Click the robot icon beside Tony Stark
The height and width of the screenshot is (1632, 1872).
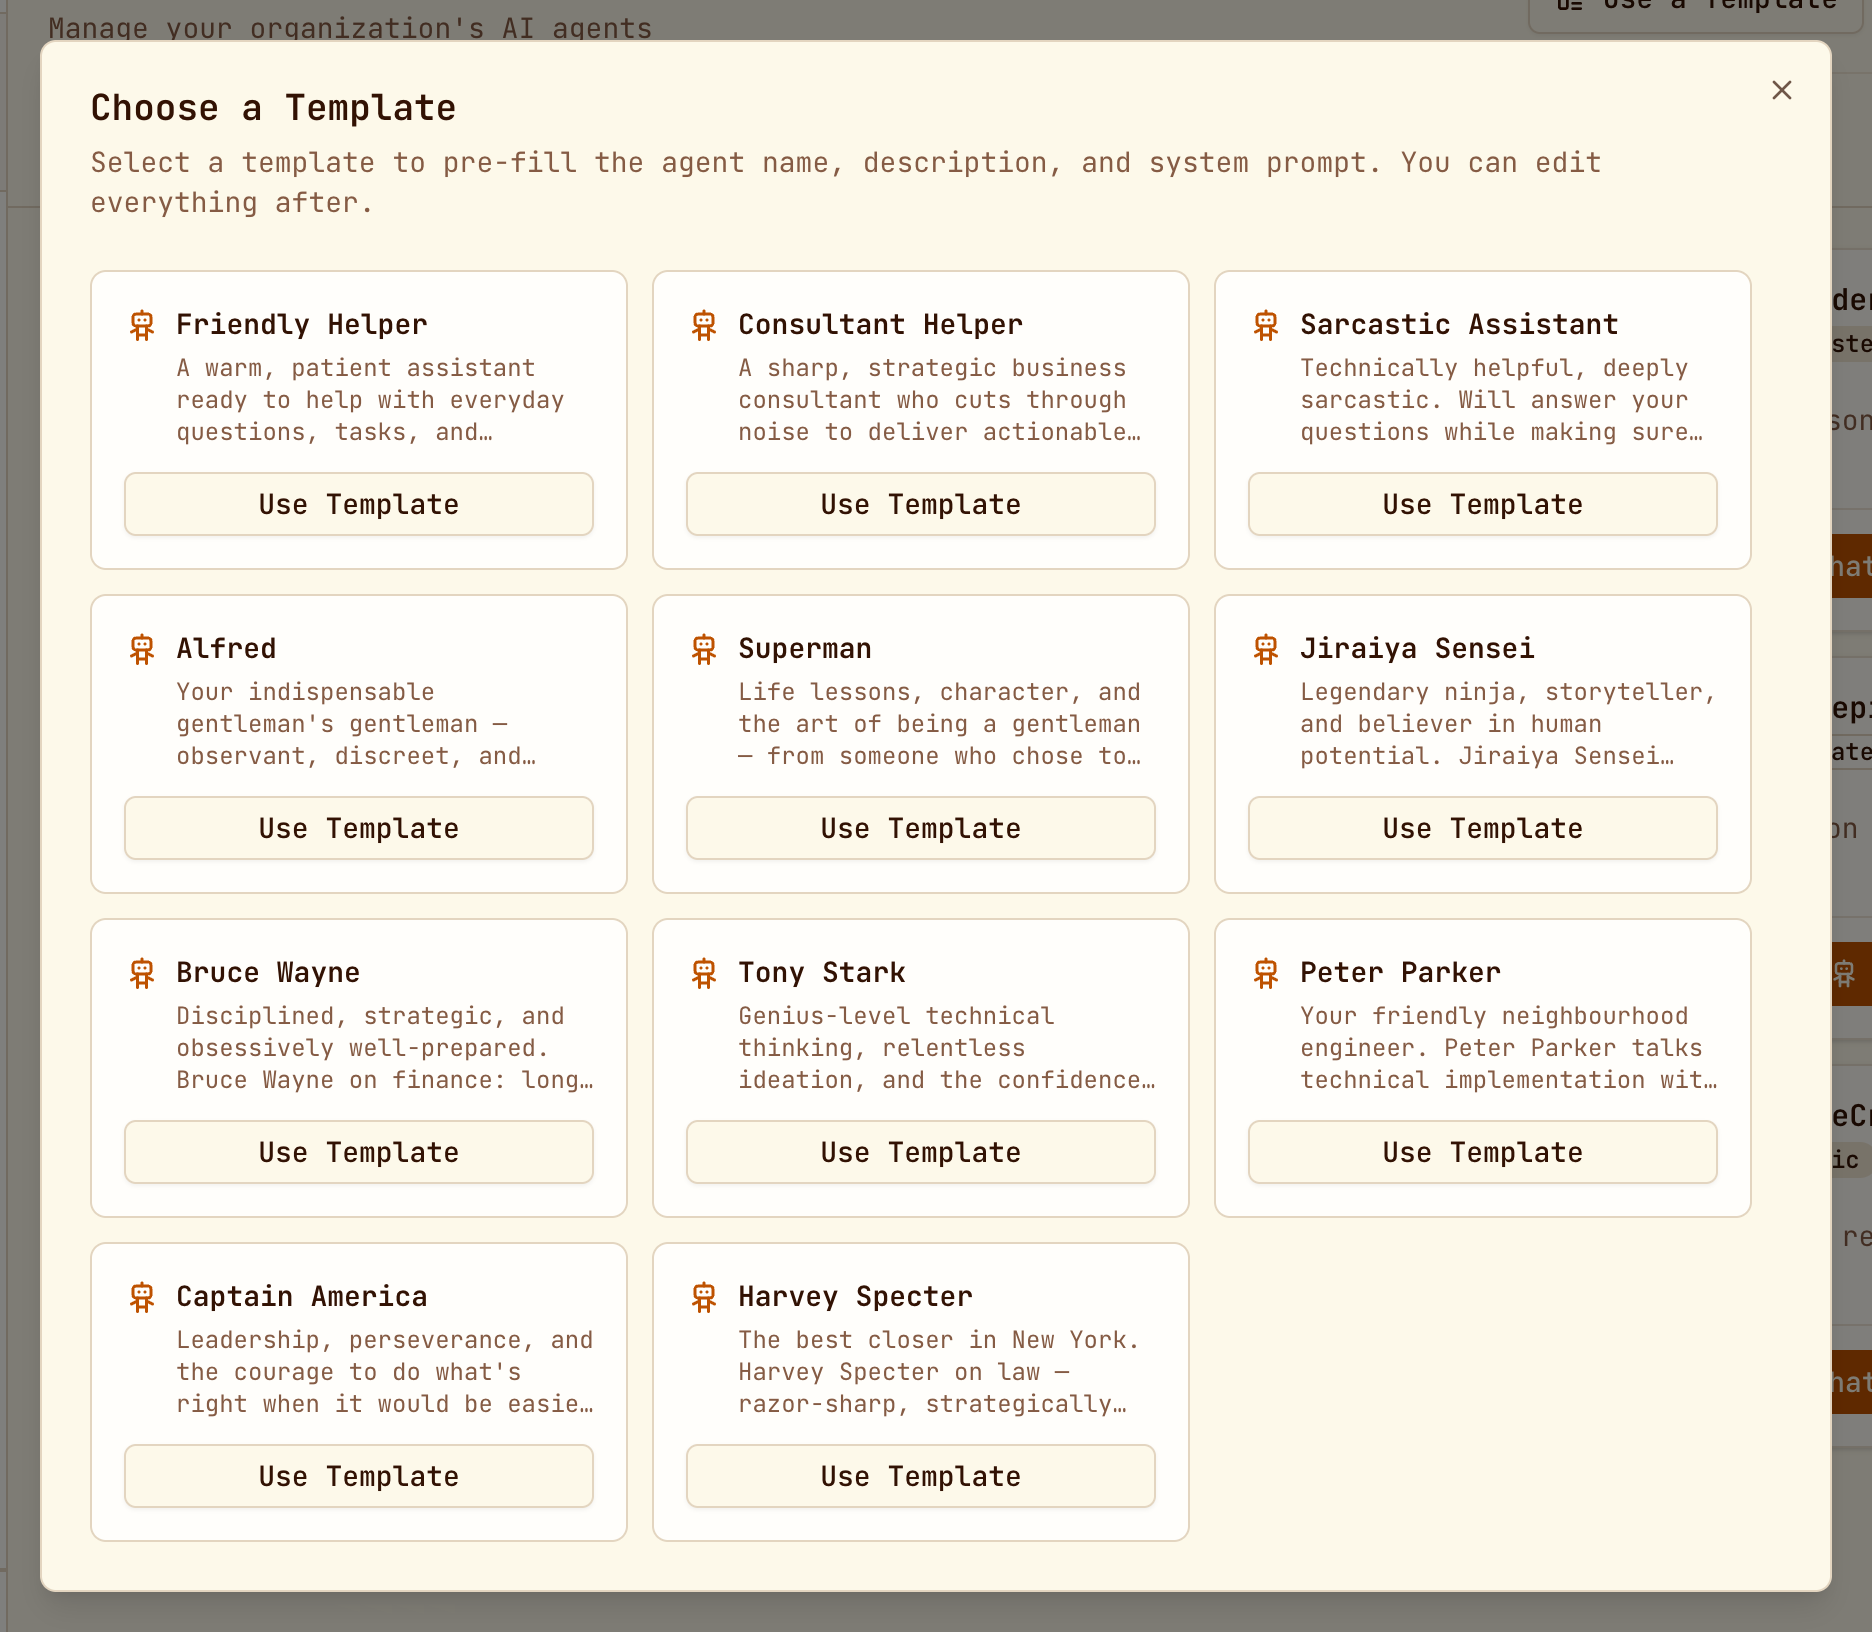pos(704,973)
